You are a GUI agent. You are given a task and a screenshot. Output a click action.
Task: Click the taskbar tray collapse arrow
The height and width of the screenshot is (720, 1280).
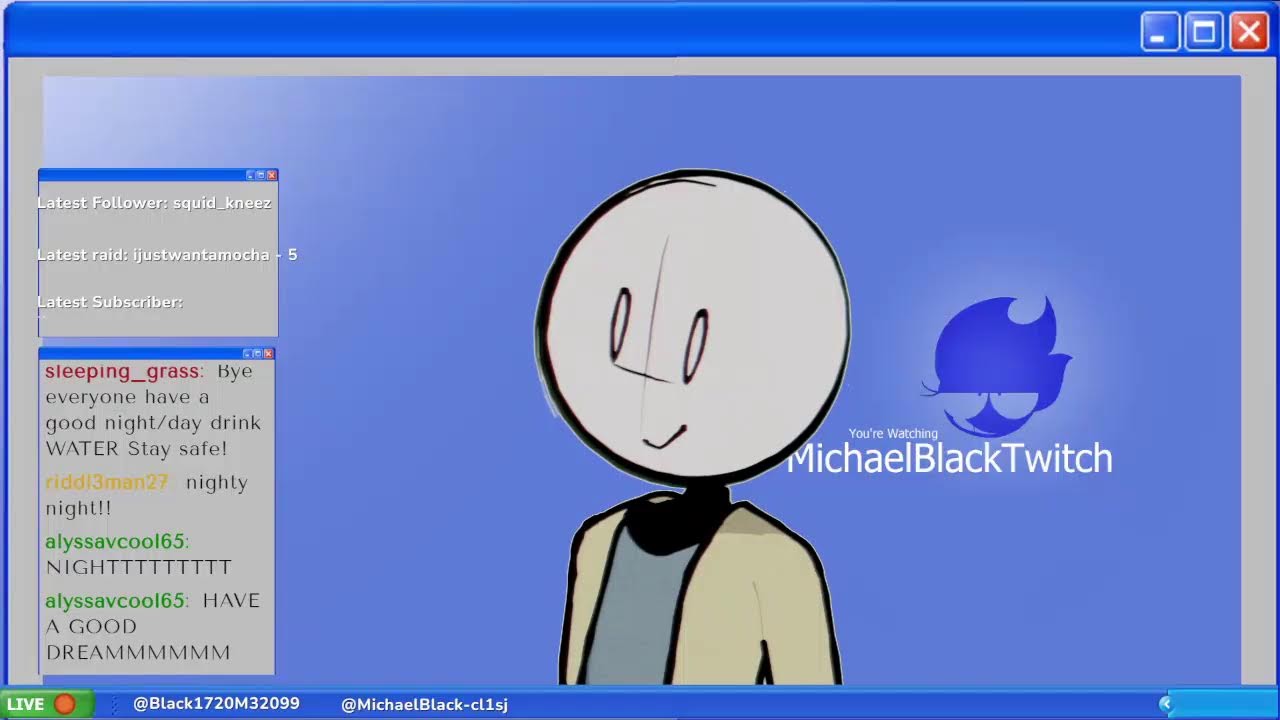(1165, 704)
